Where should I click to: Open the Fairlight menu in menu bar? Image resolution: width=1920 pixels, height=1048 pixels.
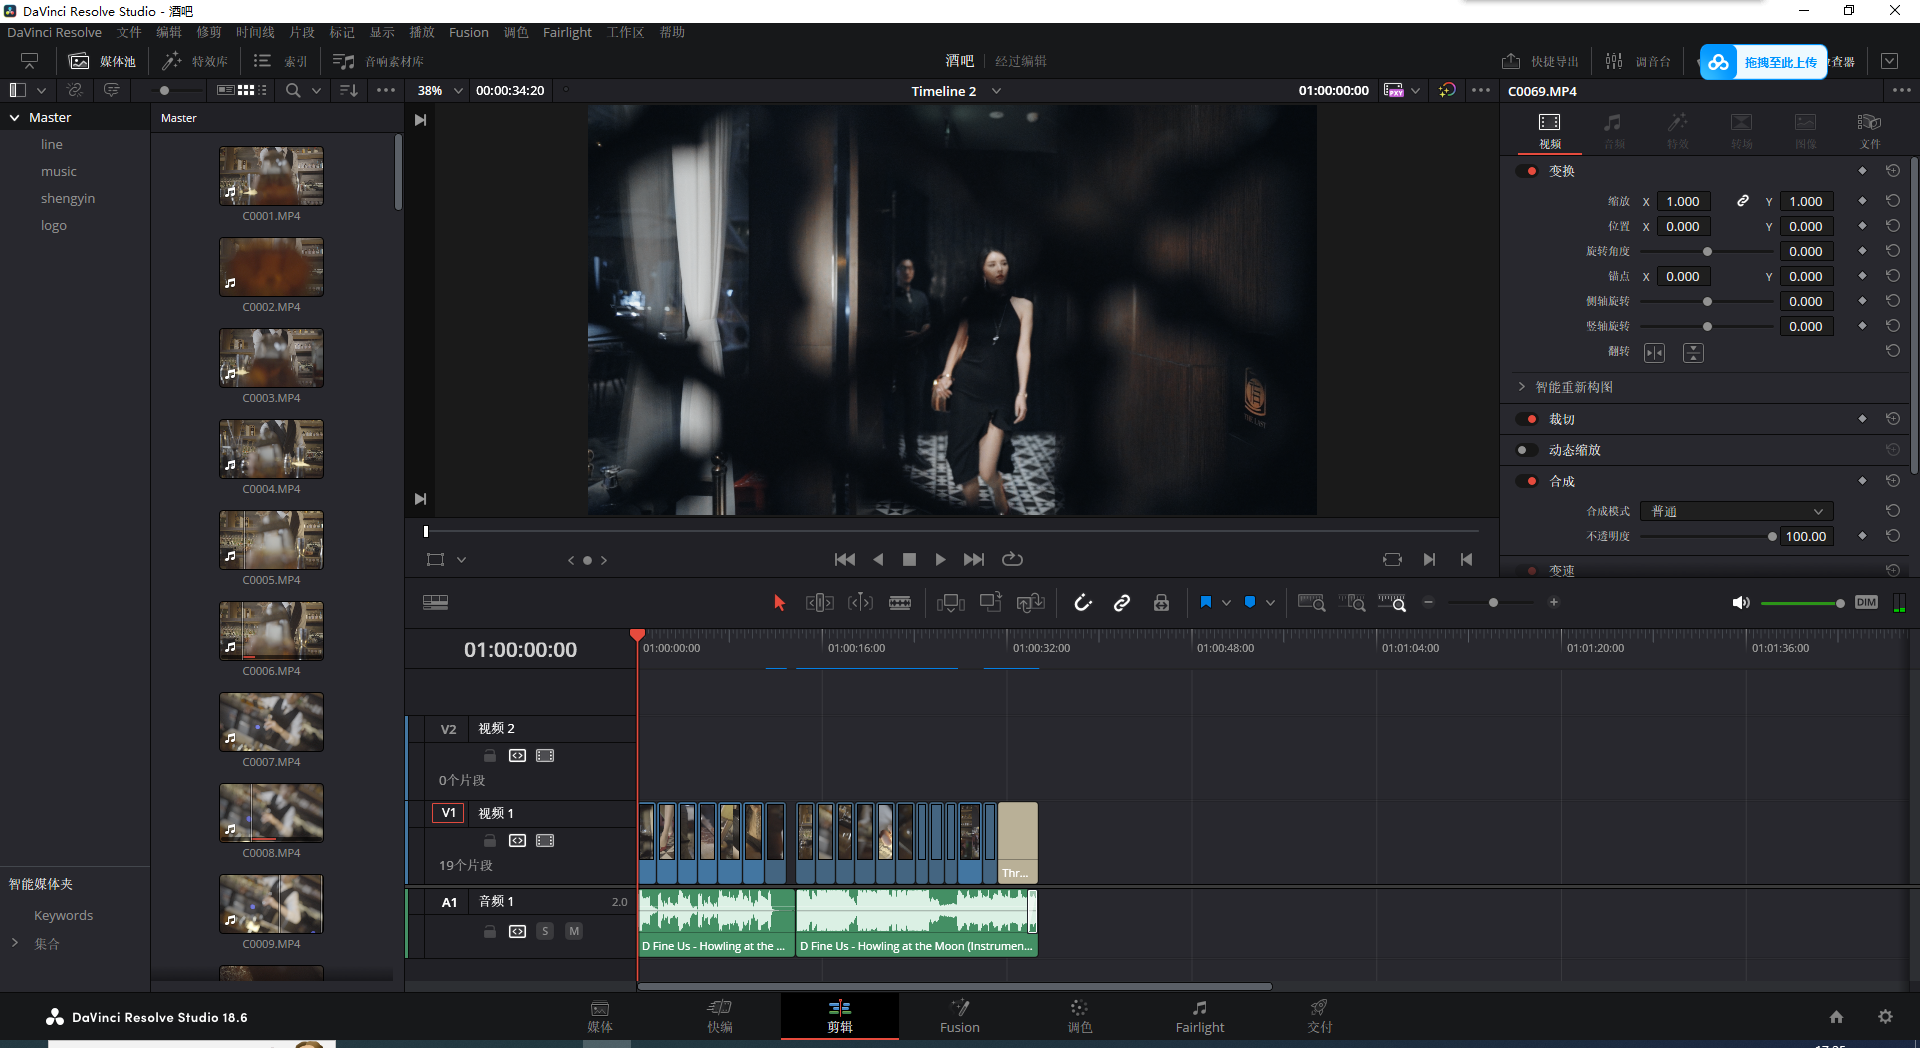[567, 32]
